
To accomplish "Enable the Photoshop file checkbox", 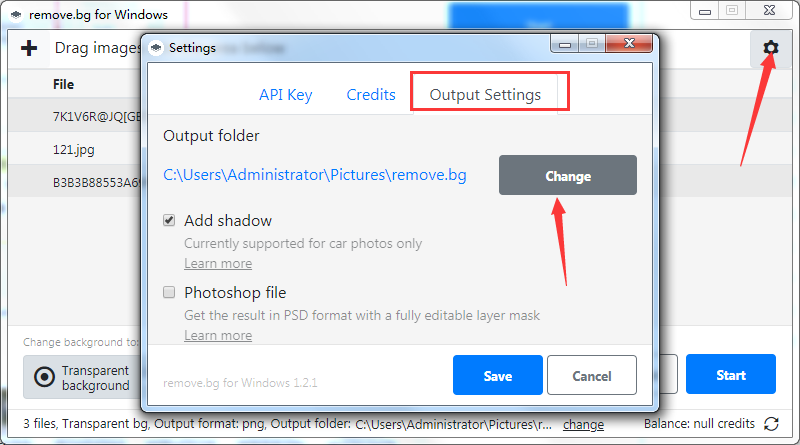I will (169, 292).
